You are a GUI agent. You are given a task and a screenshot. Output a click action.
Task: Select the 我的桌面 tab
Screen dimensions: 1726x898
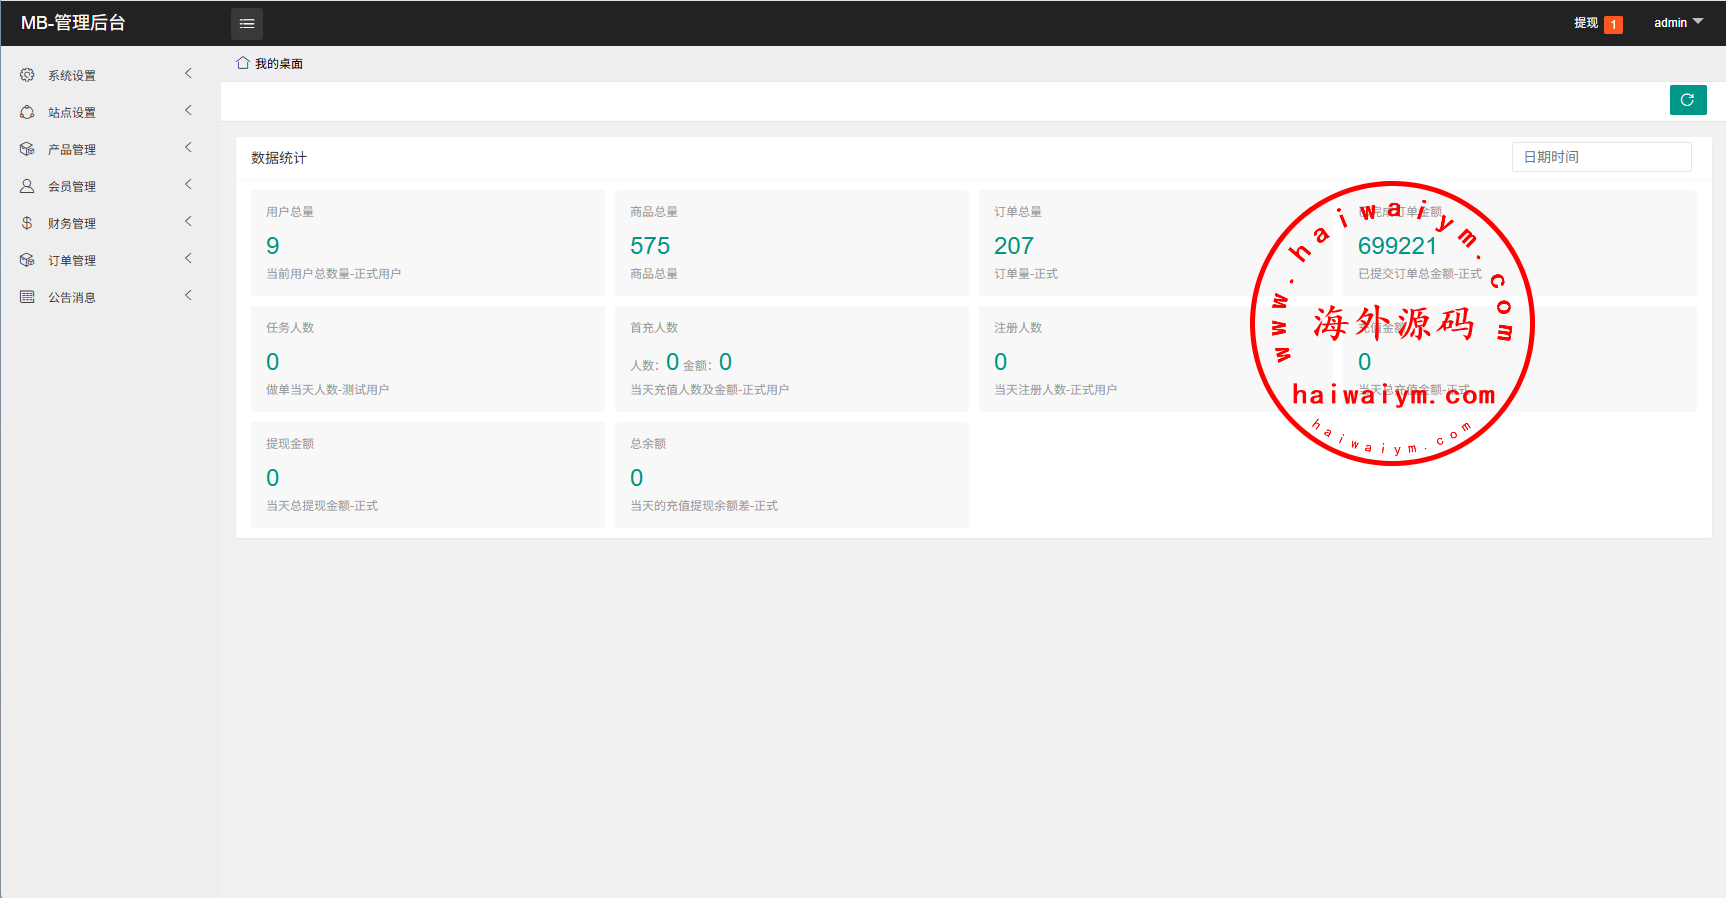coord(278,64)
